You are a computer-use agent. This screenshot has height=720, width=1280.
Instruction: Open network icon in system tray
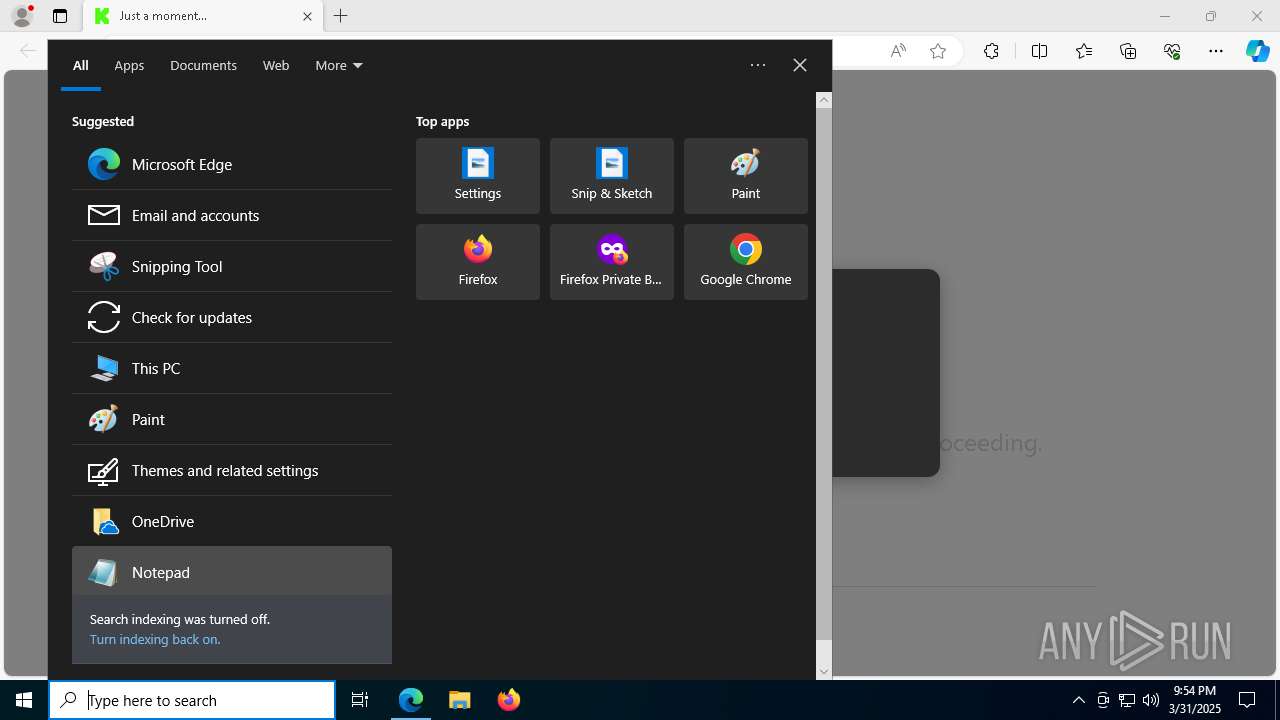pos(1127,700)
